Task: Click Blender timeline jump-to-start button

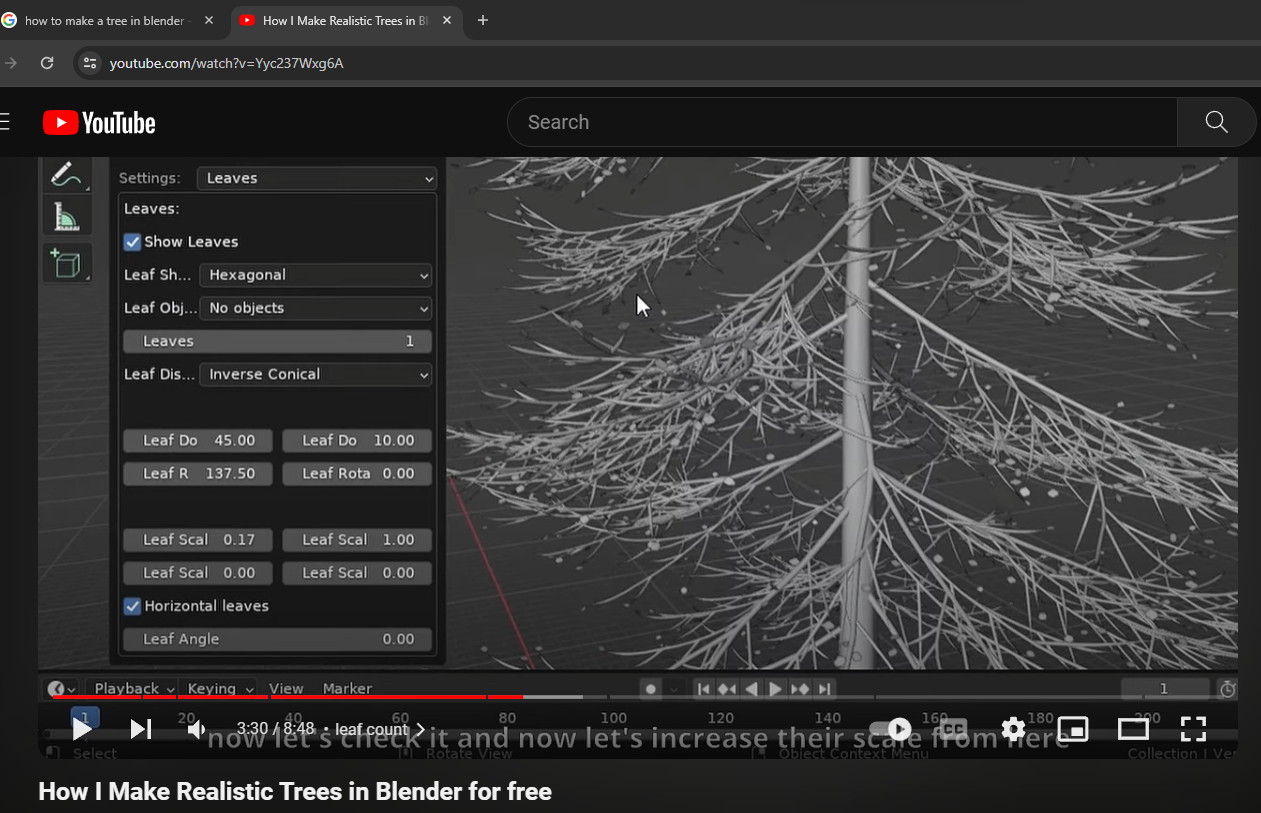Action: coord(704,689)
